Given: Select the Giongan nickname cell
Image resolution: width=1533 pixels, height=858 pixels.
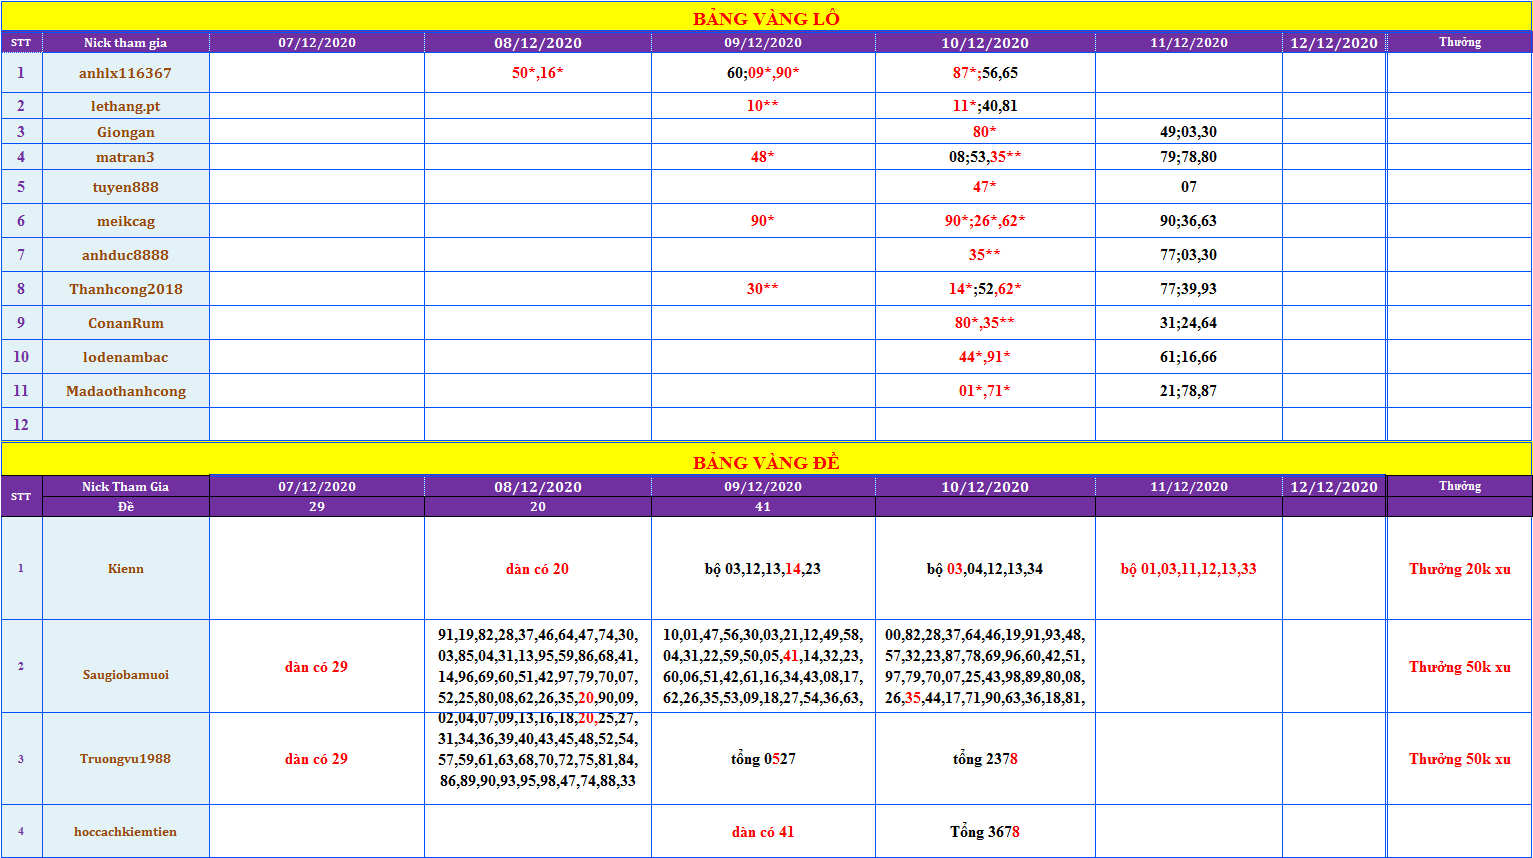Looking at the screenshot, I should click(x=126, y=131).
